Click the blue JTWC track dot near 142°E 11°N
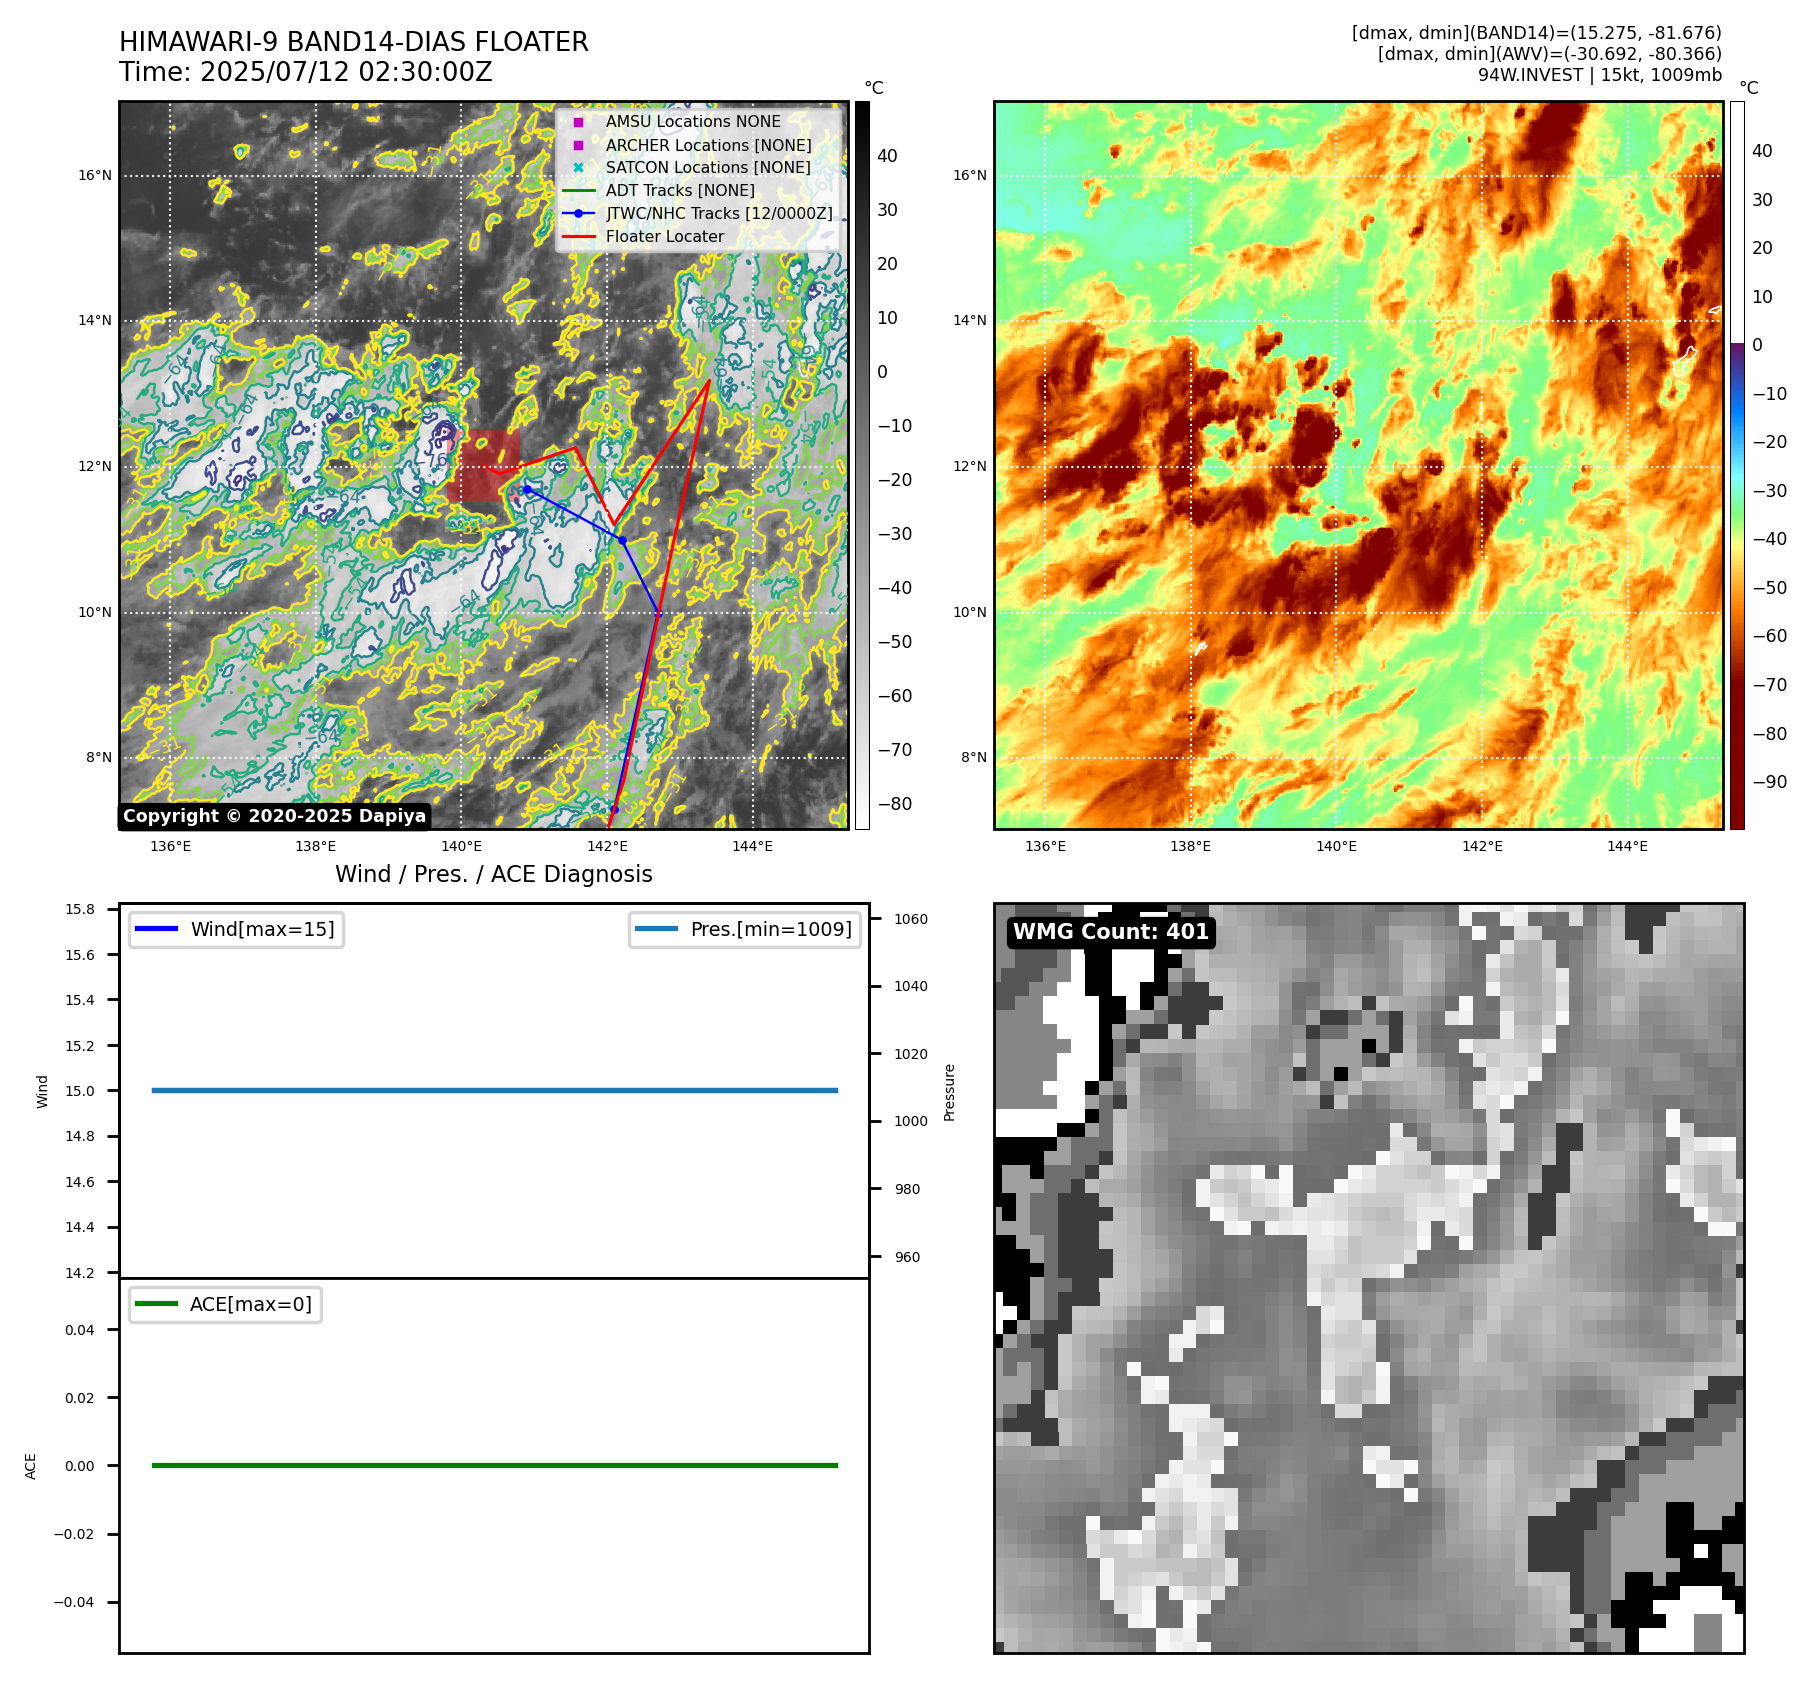The width and height of the screenshot is (1813, 1690). pos(622,540)
